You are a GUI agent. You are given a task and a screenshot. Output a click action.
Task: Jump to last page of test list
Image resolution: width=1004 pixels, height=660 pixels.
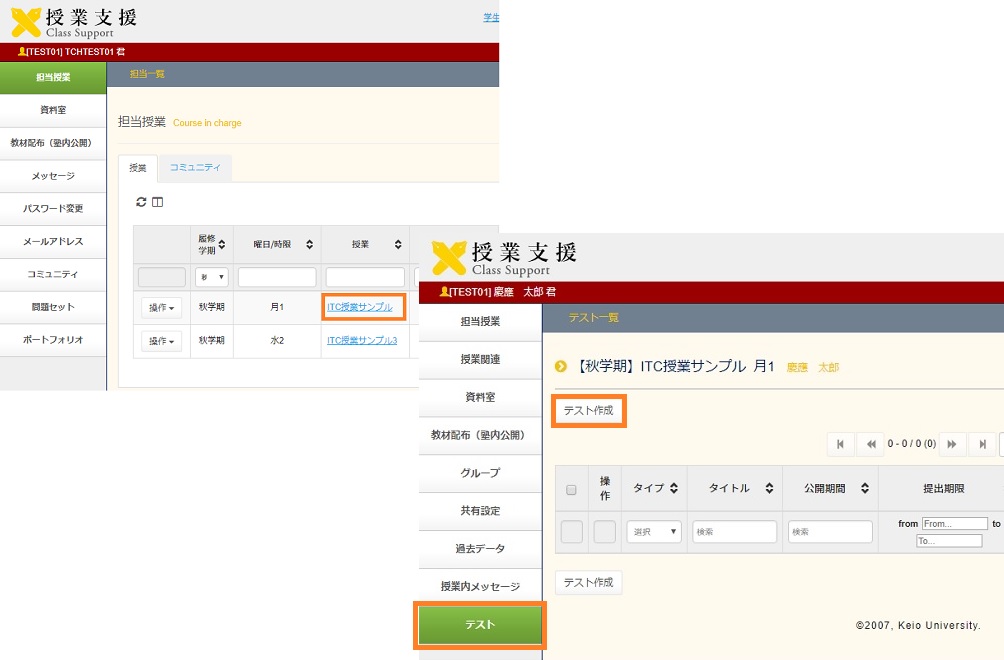[x=983, y=444]
